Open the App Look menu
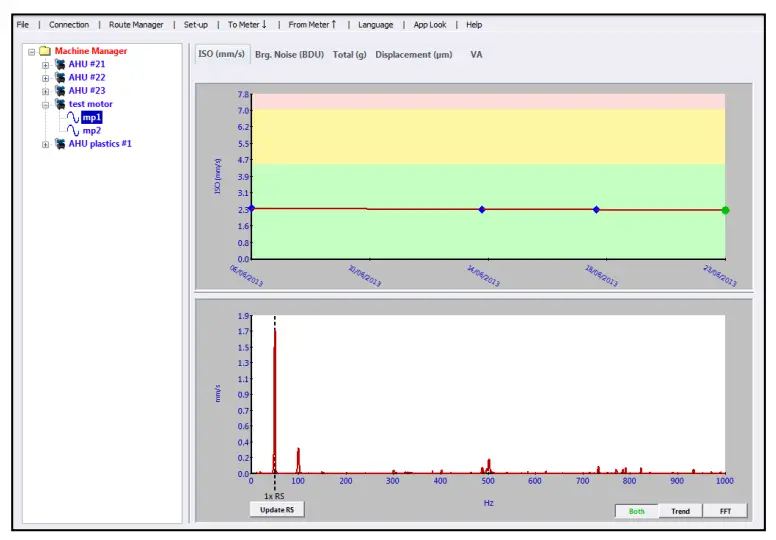 coord(430,25)
